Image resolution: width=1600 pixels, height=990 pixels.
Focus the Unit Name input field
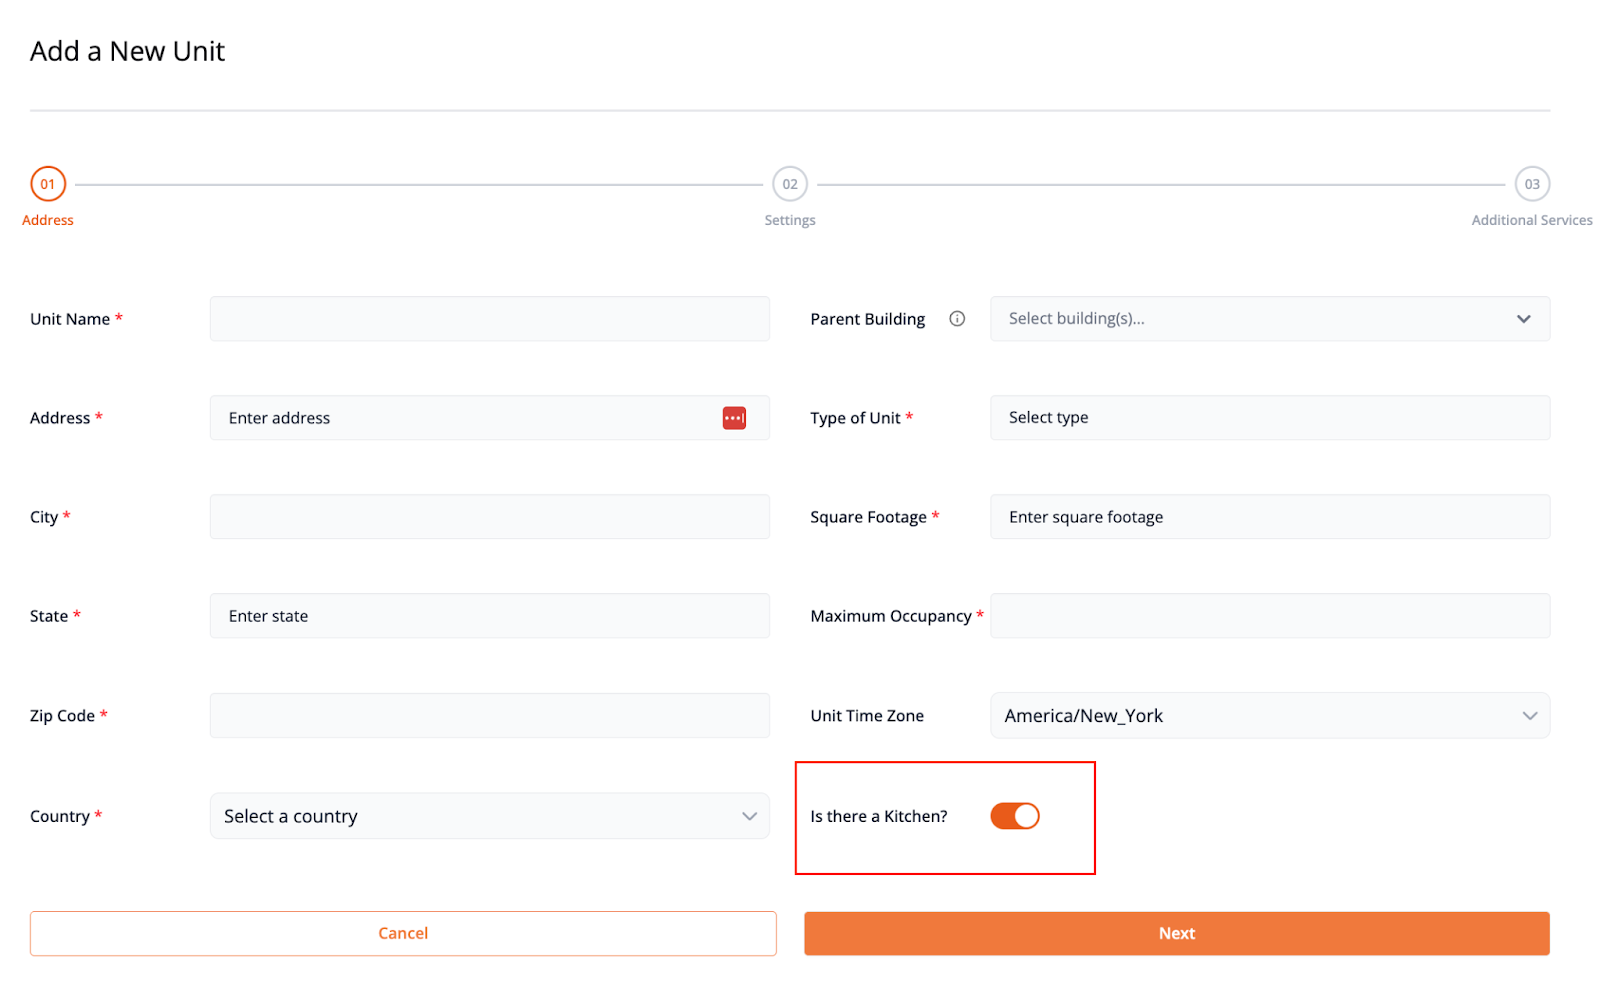(489, 319)
